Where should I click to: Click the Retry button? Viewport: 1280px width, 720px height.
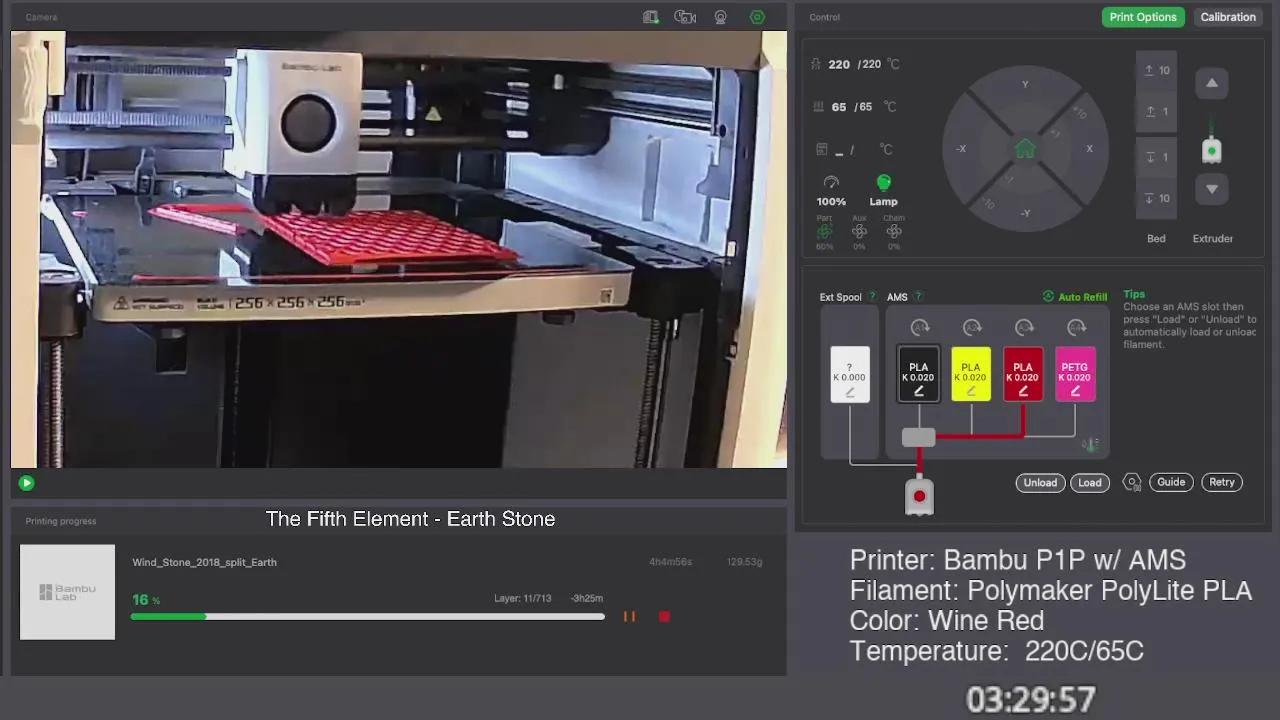point(1222,482)
